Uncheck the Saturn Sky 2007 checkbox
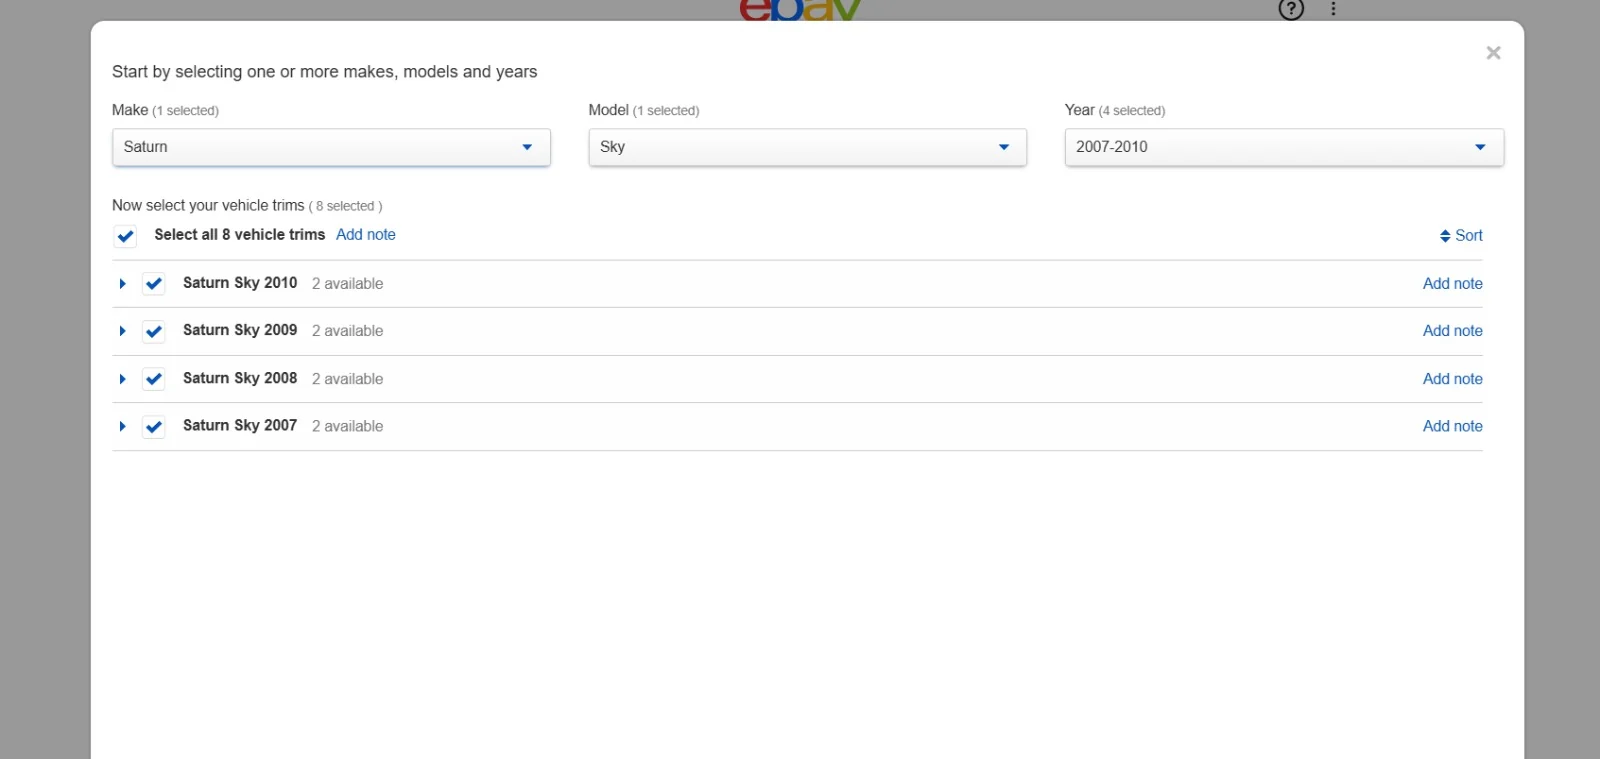Image resolution: width=1600 pixels, height=759 pixels. (x=154, y=427)
